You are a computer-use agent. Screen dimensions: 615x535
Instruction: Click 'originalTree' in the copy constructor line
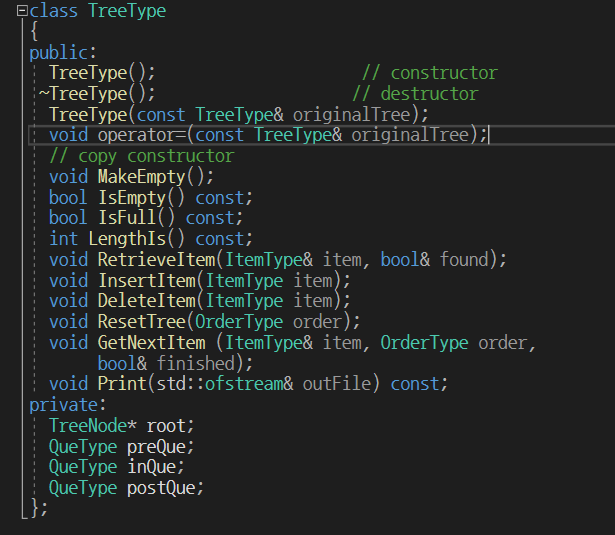click(x=351, y=115)
